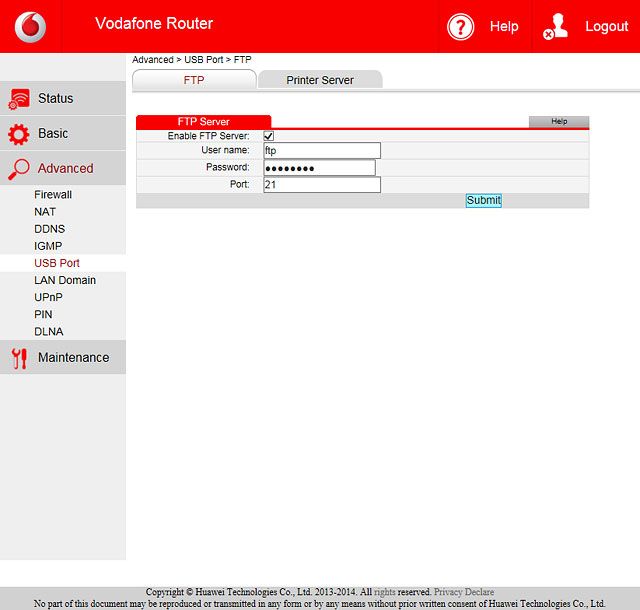The width and height of the screenshot is (640, 610).
Task: Click the Logout text in header
Action: tap(607, 27)
